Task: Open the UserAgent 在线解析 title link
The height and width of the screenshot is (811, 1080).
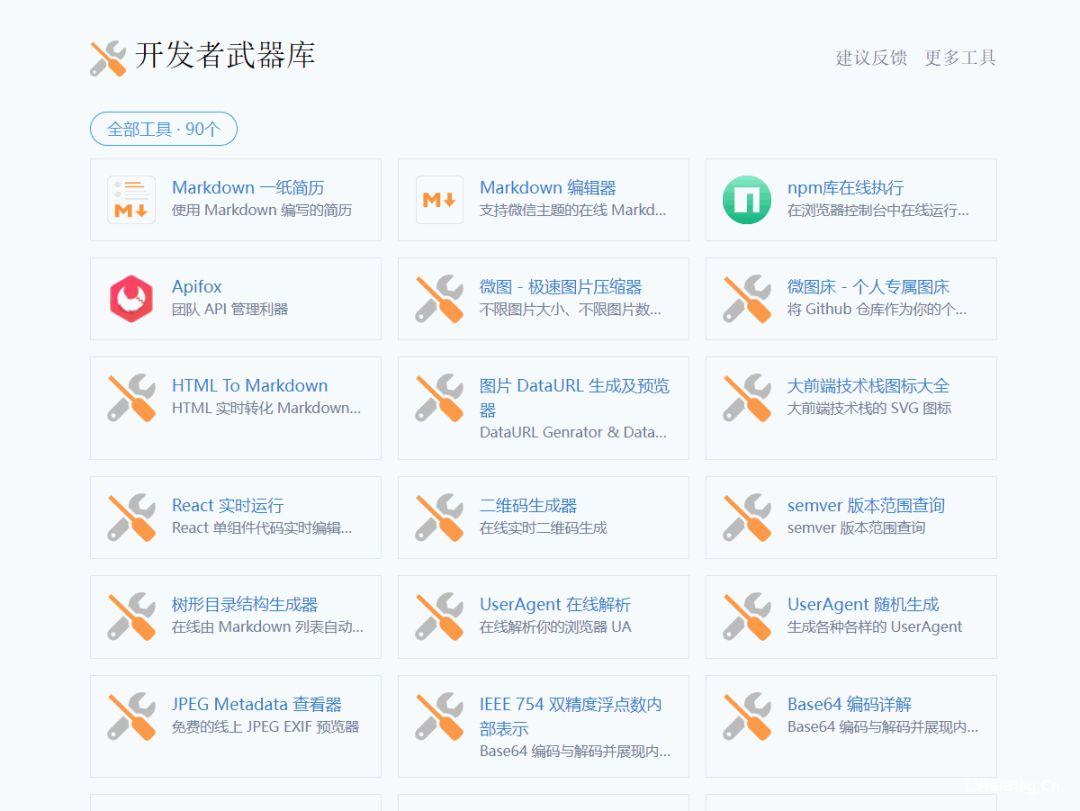Action: point(555,604)
